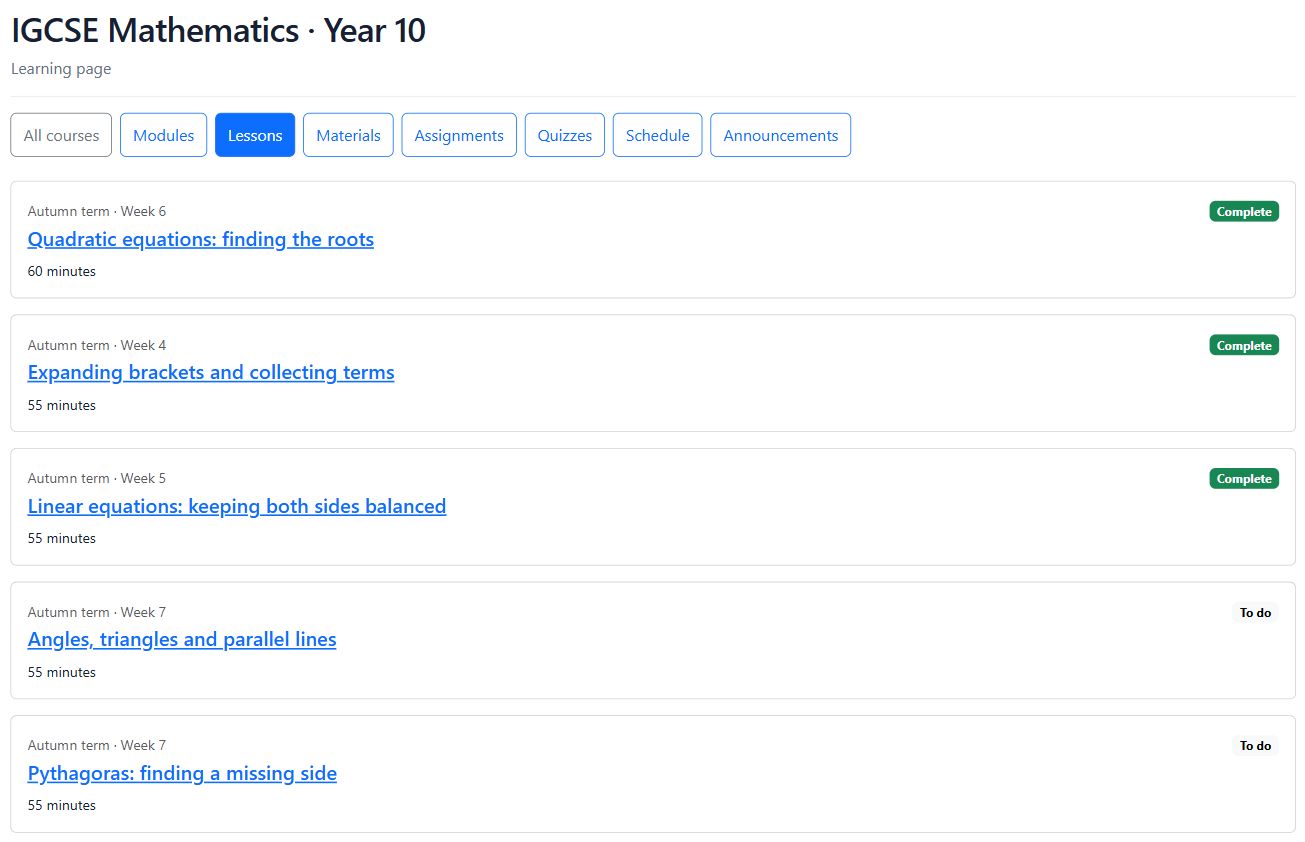Click the "Autumn term · Week 4" label
The height and width of the screenshot is (842, 1305).
(97, 345)
